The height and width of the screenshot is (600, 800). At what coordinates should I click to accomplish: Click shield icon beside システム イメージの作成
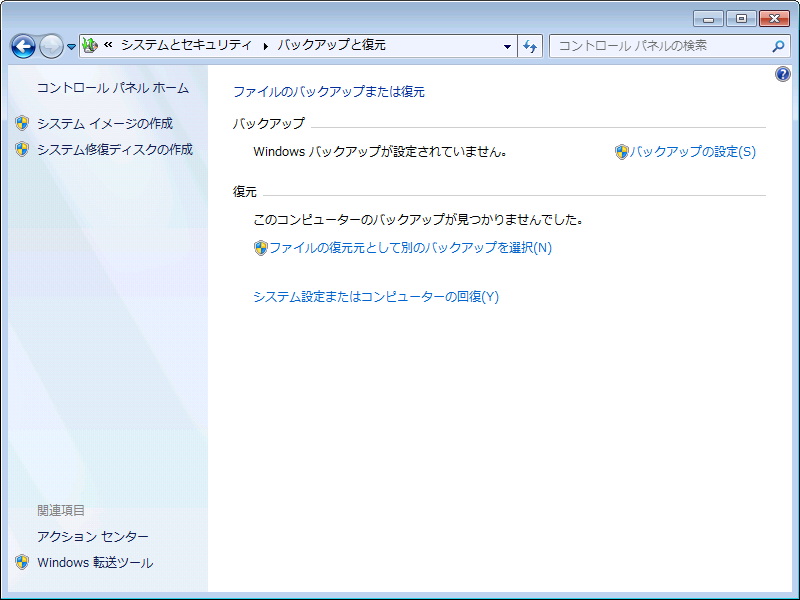coord(22,124)
